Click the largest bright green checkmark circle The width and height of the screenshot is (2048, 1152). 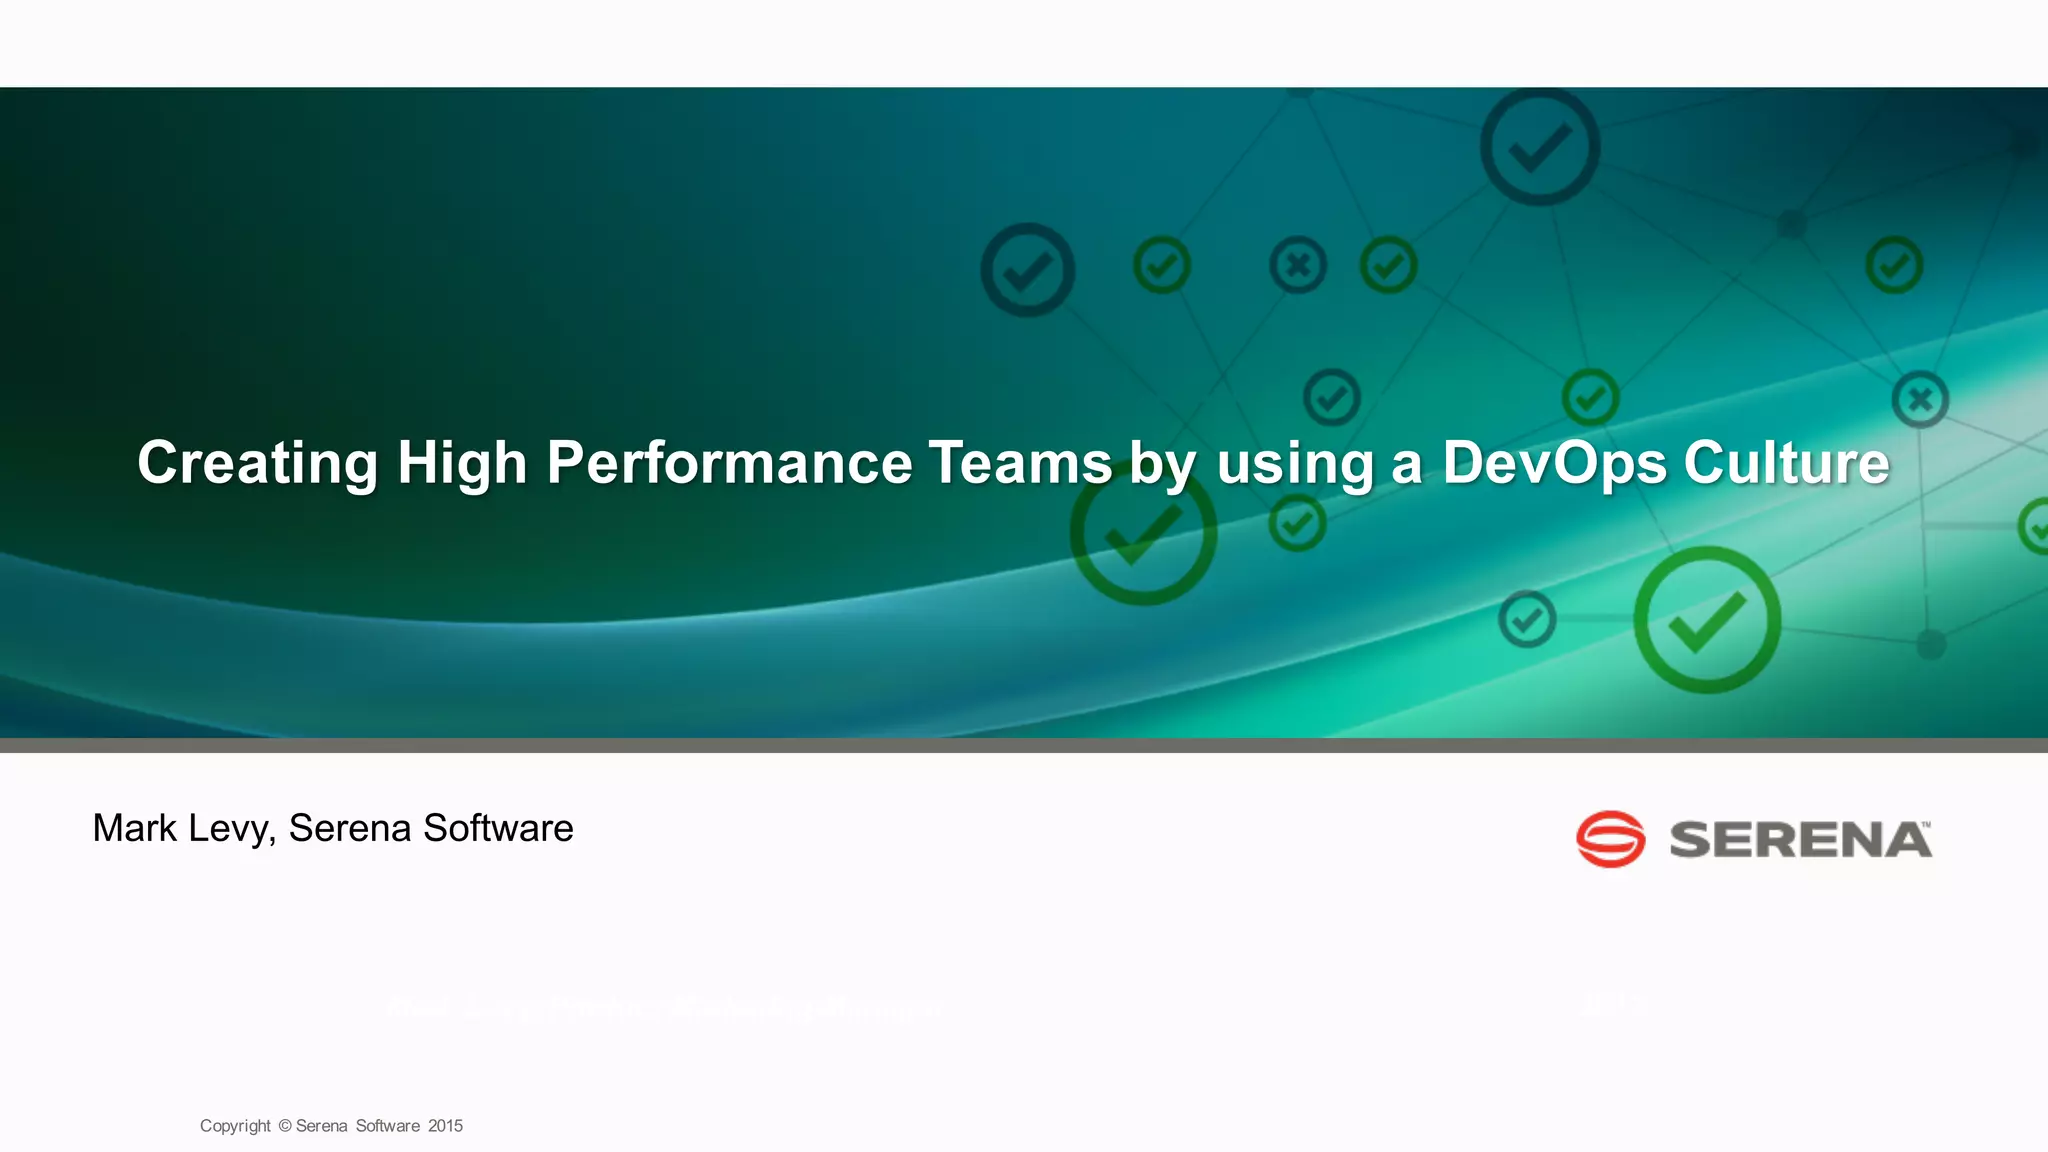click(x=1707, y=620)
